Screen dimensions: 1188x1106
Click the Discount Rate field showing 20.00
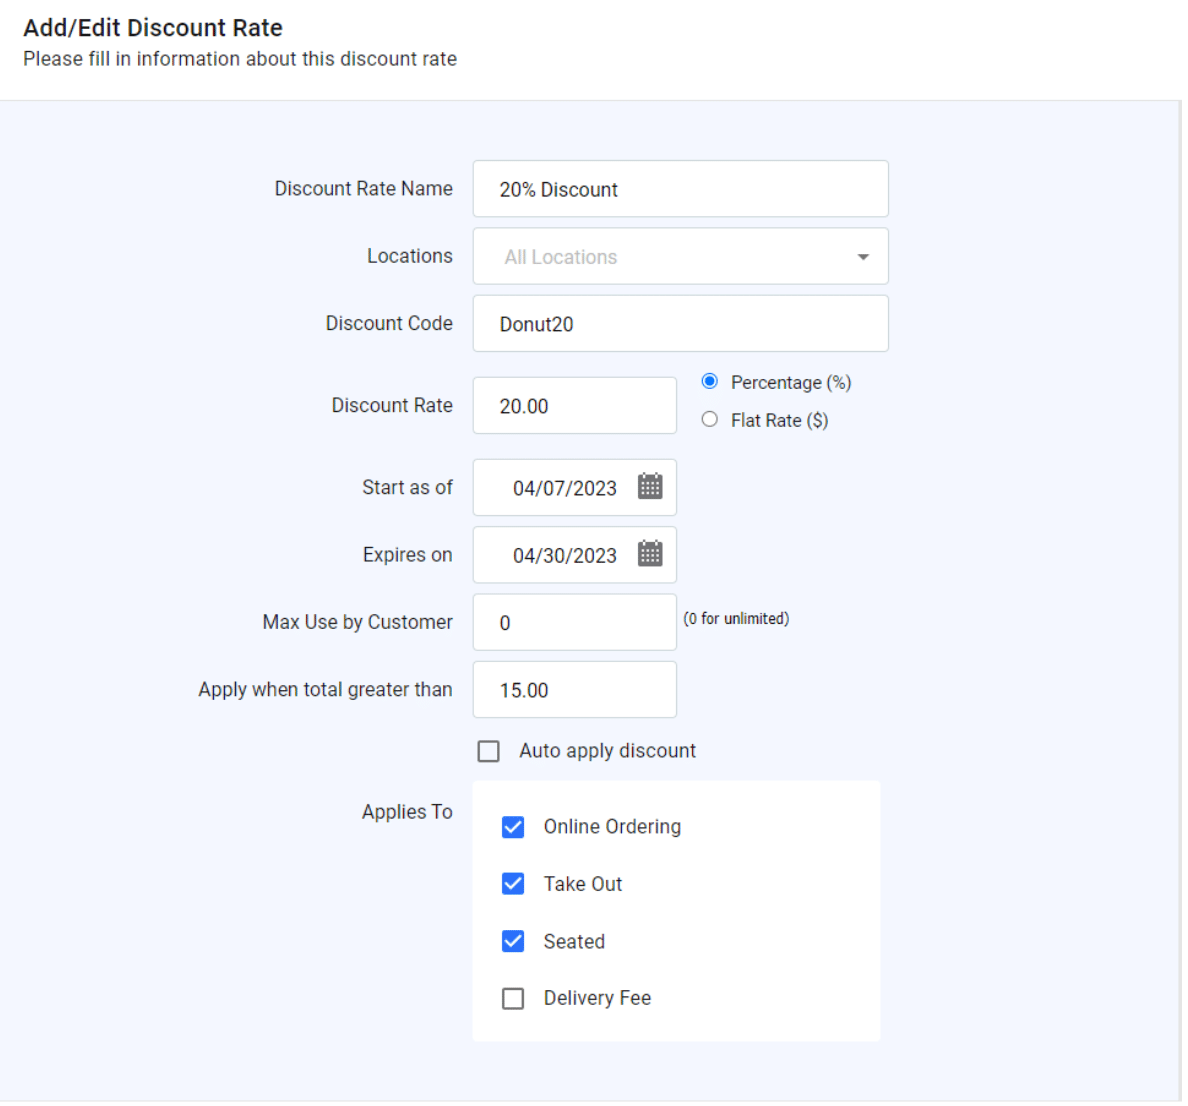tap(574, 406)
